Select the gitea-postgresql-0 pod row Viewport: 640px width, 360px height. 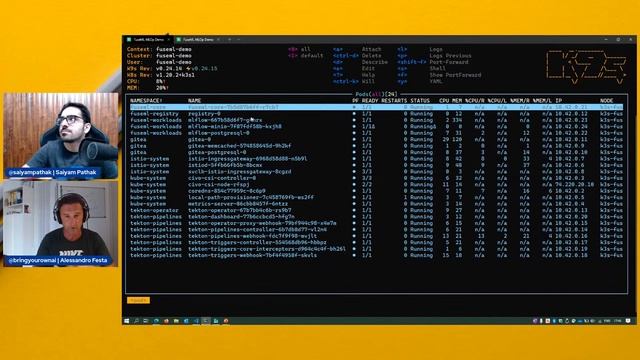pyautogui.click(x=376, y=152)
